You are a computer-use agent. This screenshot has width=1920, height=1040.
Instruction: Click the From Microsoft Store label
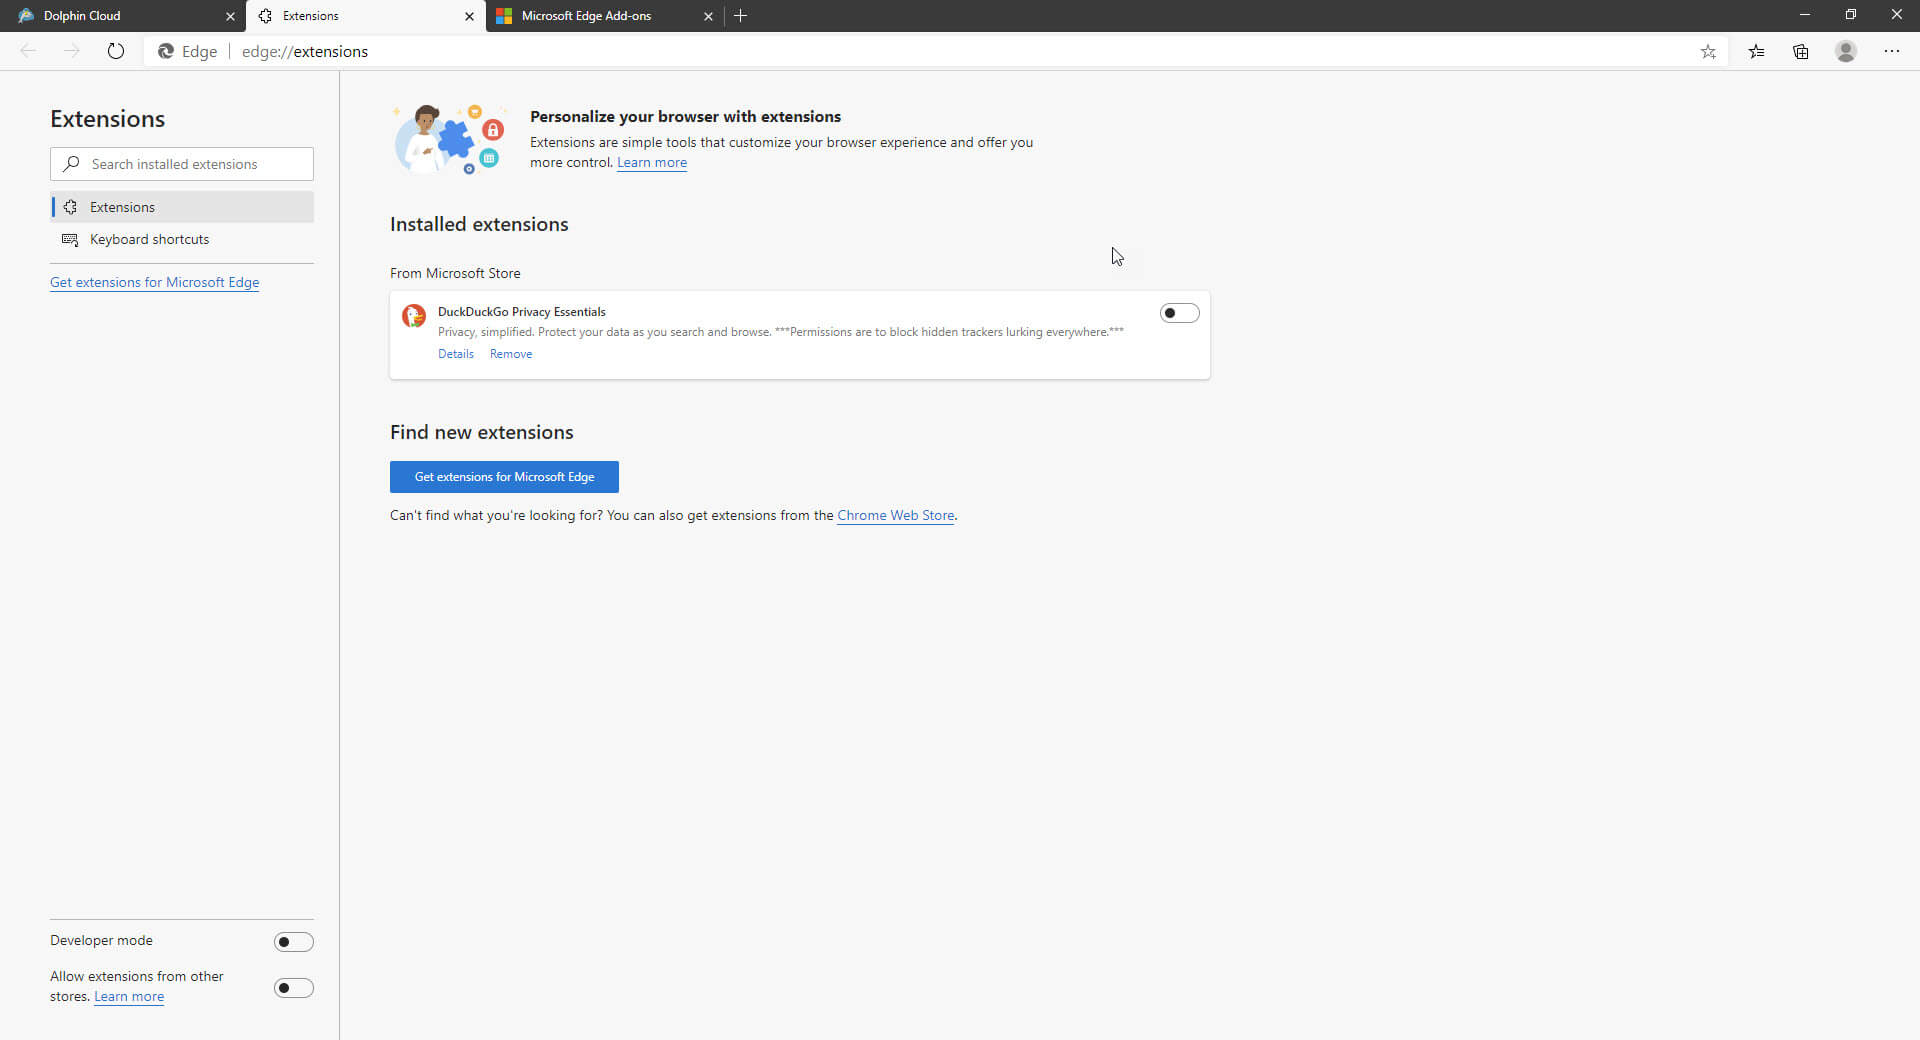tap(455, 273)
